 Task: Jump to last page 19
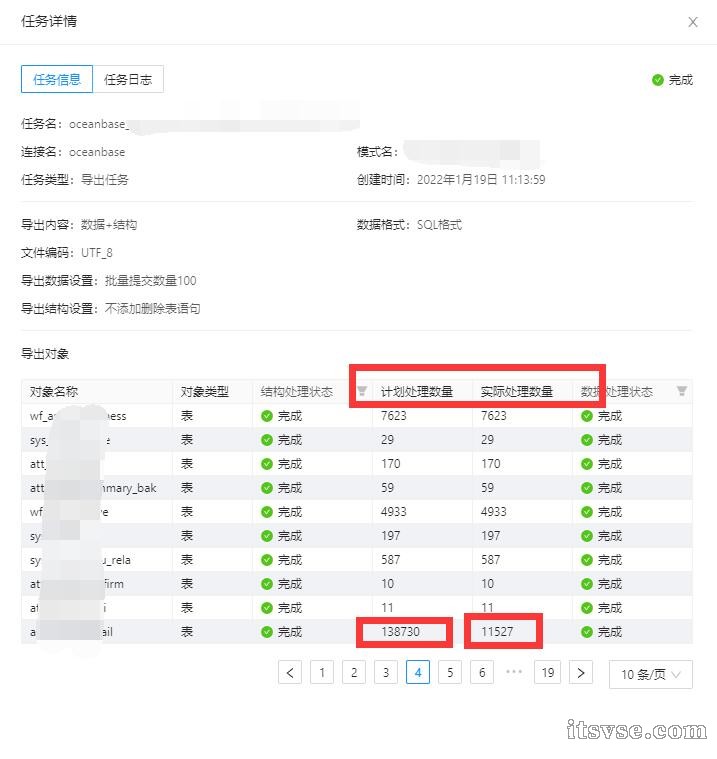tap(548, 672)
